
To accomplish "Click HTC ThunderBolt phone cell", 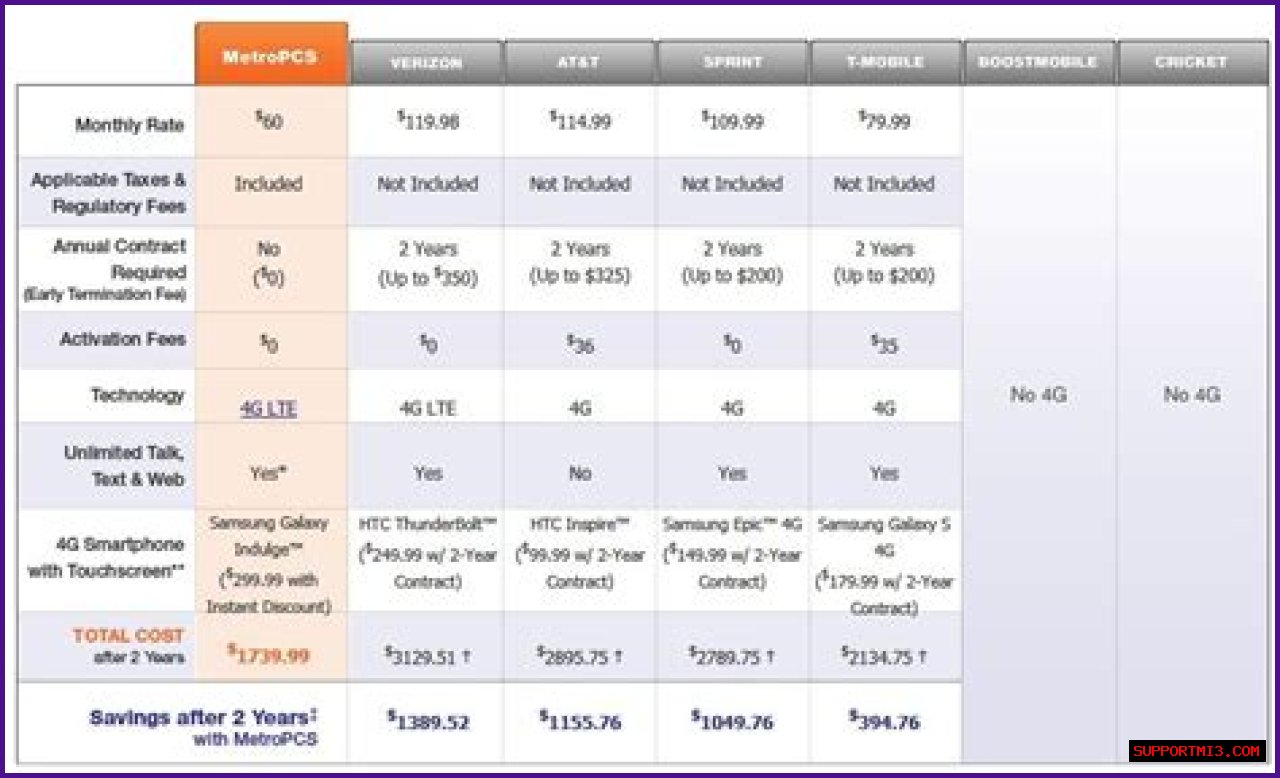I will pos(427,553).
